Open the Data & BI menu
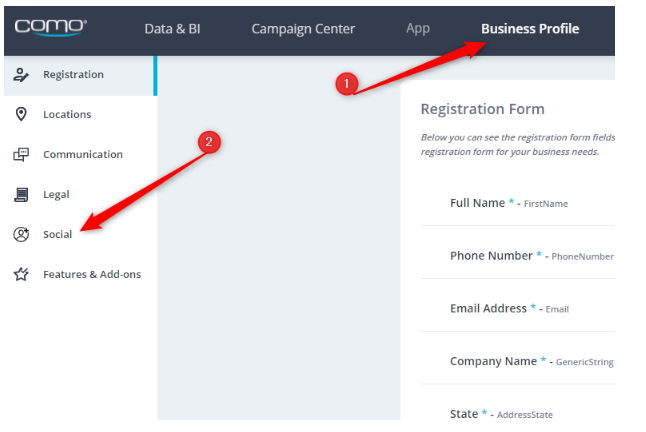 pyautogui.click(x=172, y=29)
